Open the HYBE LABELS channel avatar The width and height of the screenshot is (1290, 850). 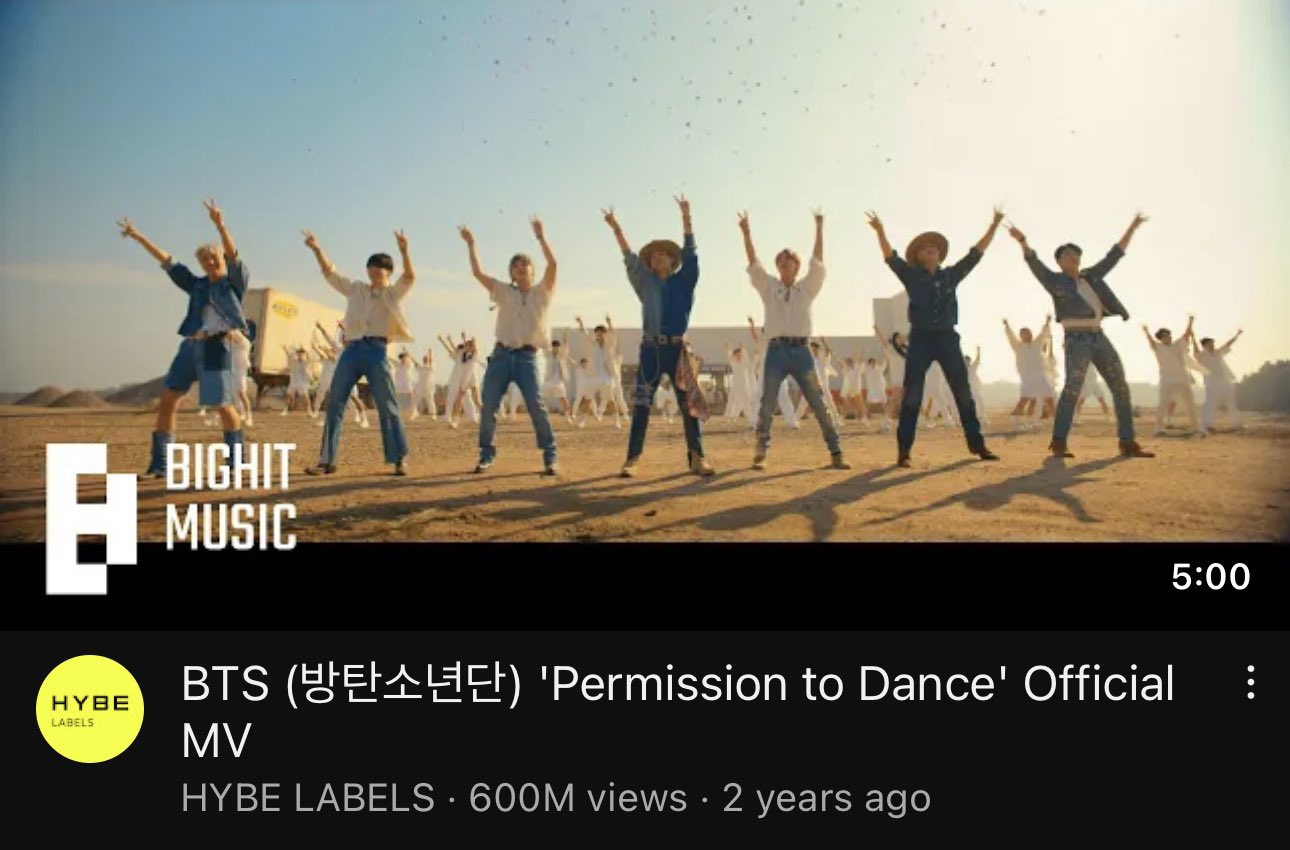point(90,709)
